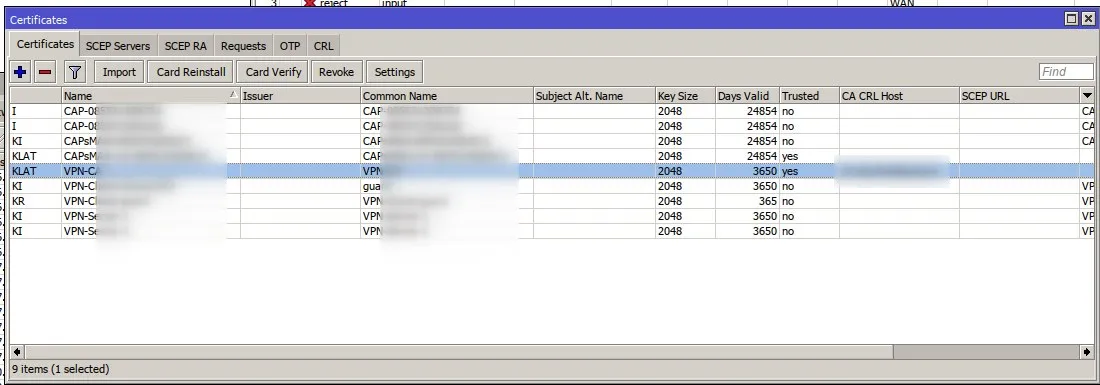Screen dimensions: 1100x385
Task: Maximize the Certificates window
Action: (x=1071, y=20)
